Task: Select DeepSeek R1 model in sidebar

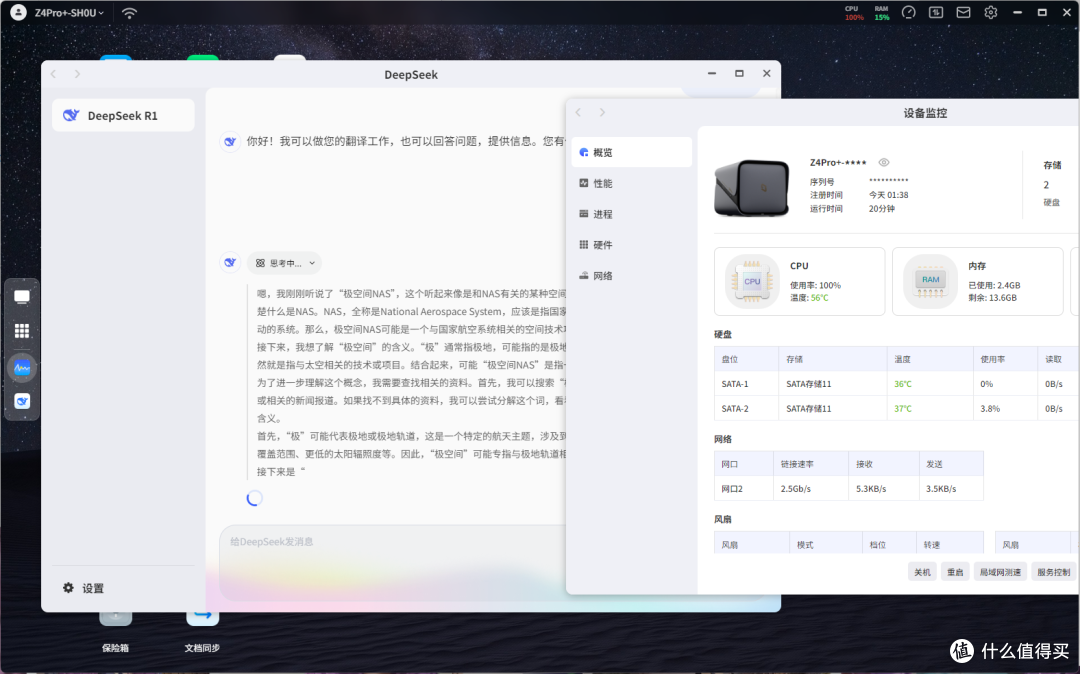Action: tap(123, 115)
